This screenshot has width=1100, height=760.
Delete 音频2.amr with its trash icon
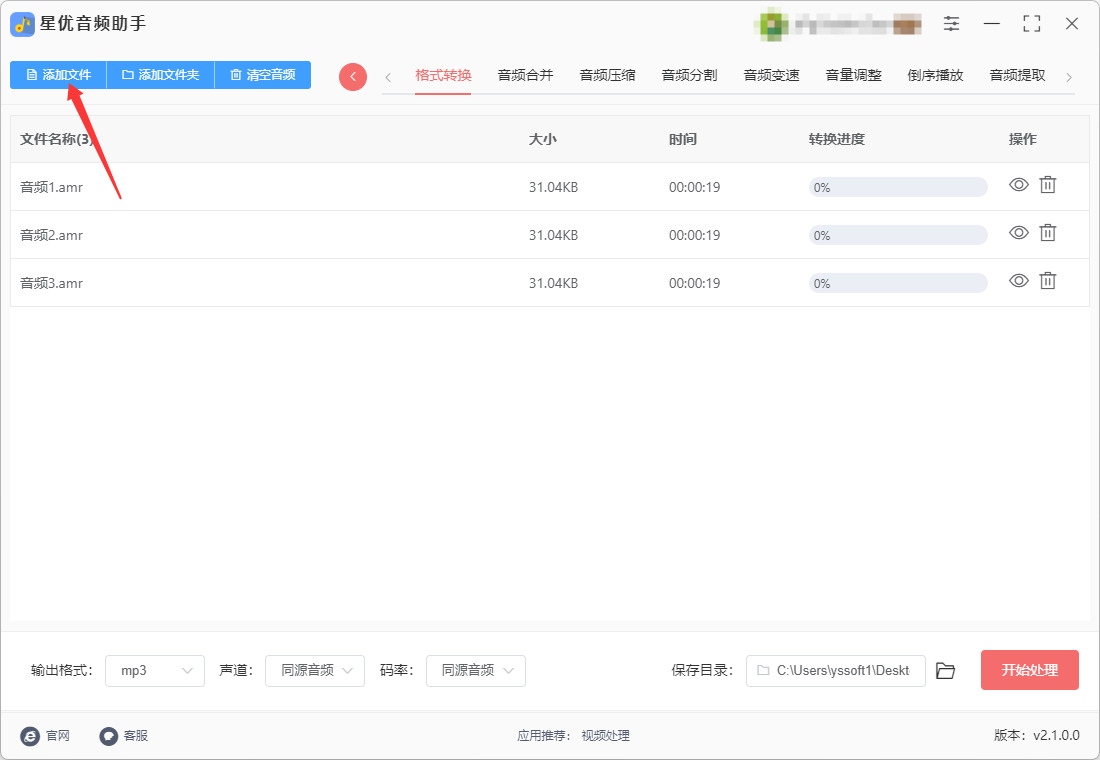coord(1047,232)
